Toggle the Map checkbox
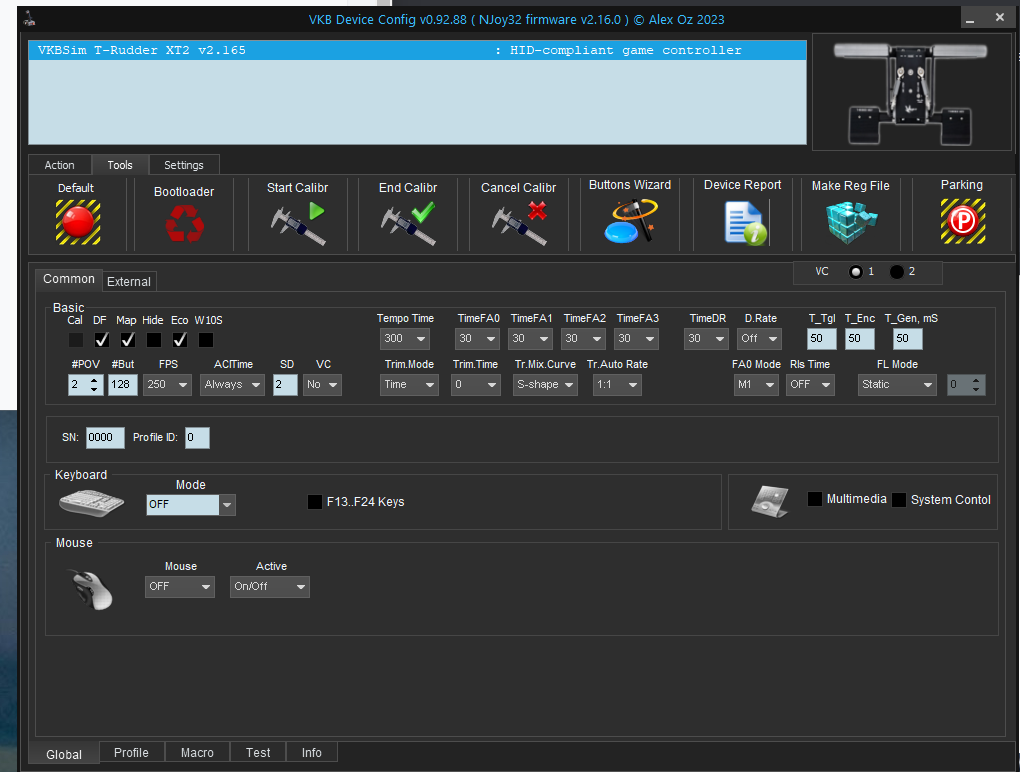The image size is (1020, 772). [x=128, y=339]
